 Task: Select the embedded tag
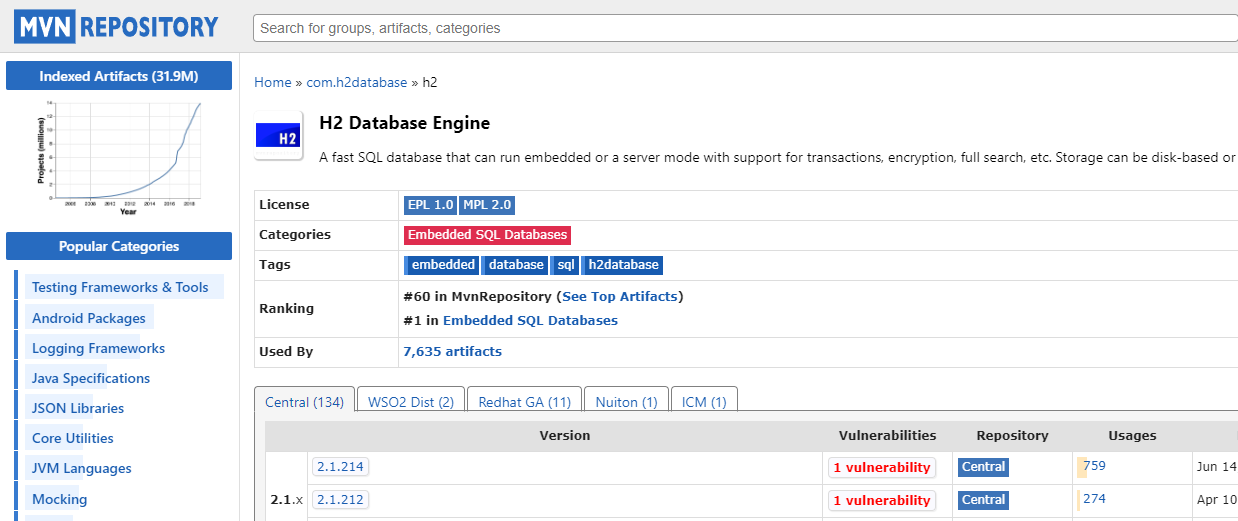pyautogui.click(x=442, y=265)
